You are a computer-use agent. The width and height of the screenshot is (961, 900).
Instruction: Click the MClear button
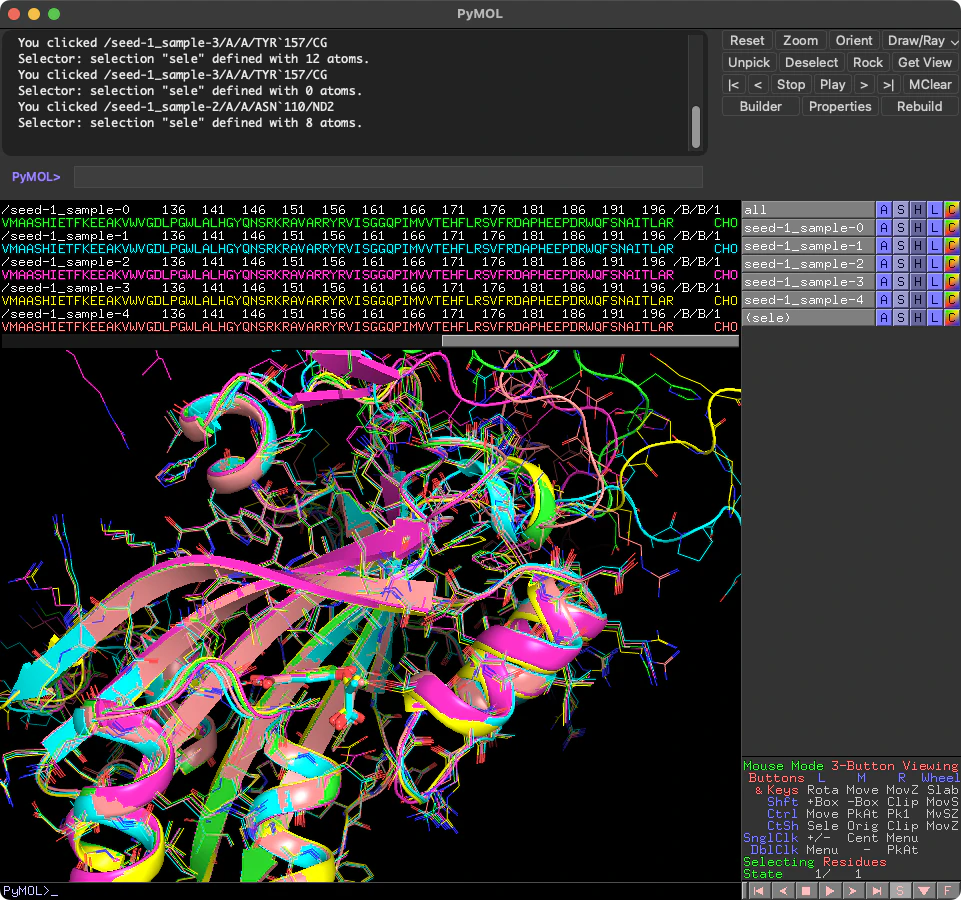930,85
